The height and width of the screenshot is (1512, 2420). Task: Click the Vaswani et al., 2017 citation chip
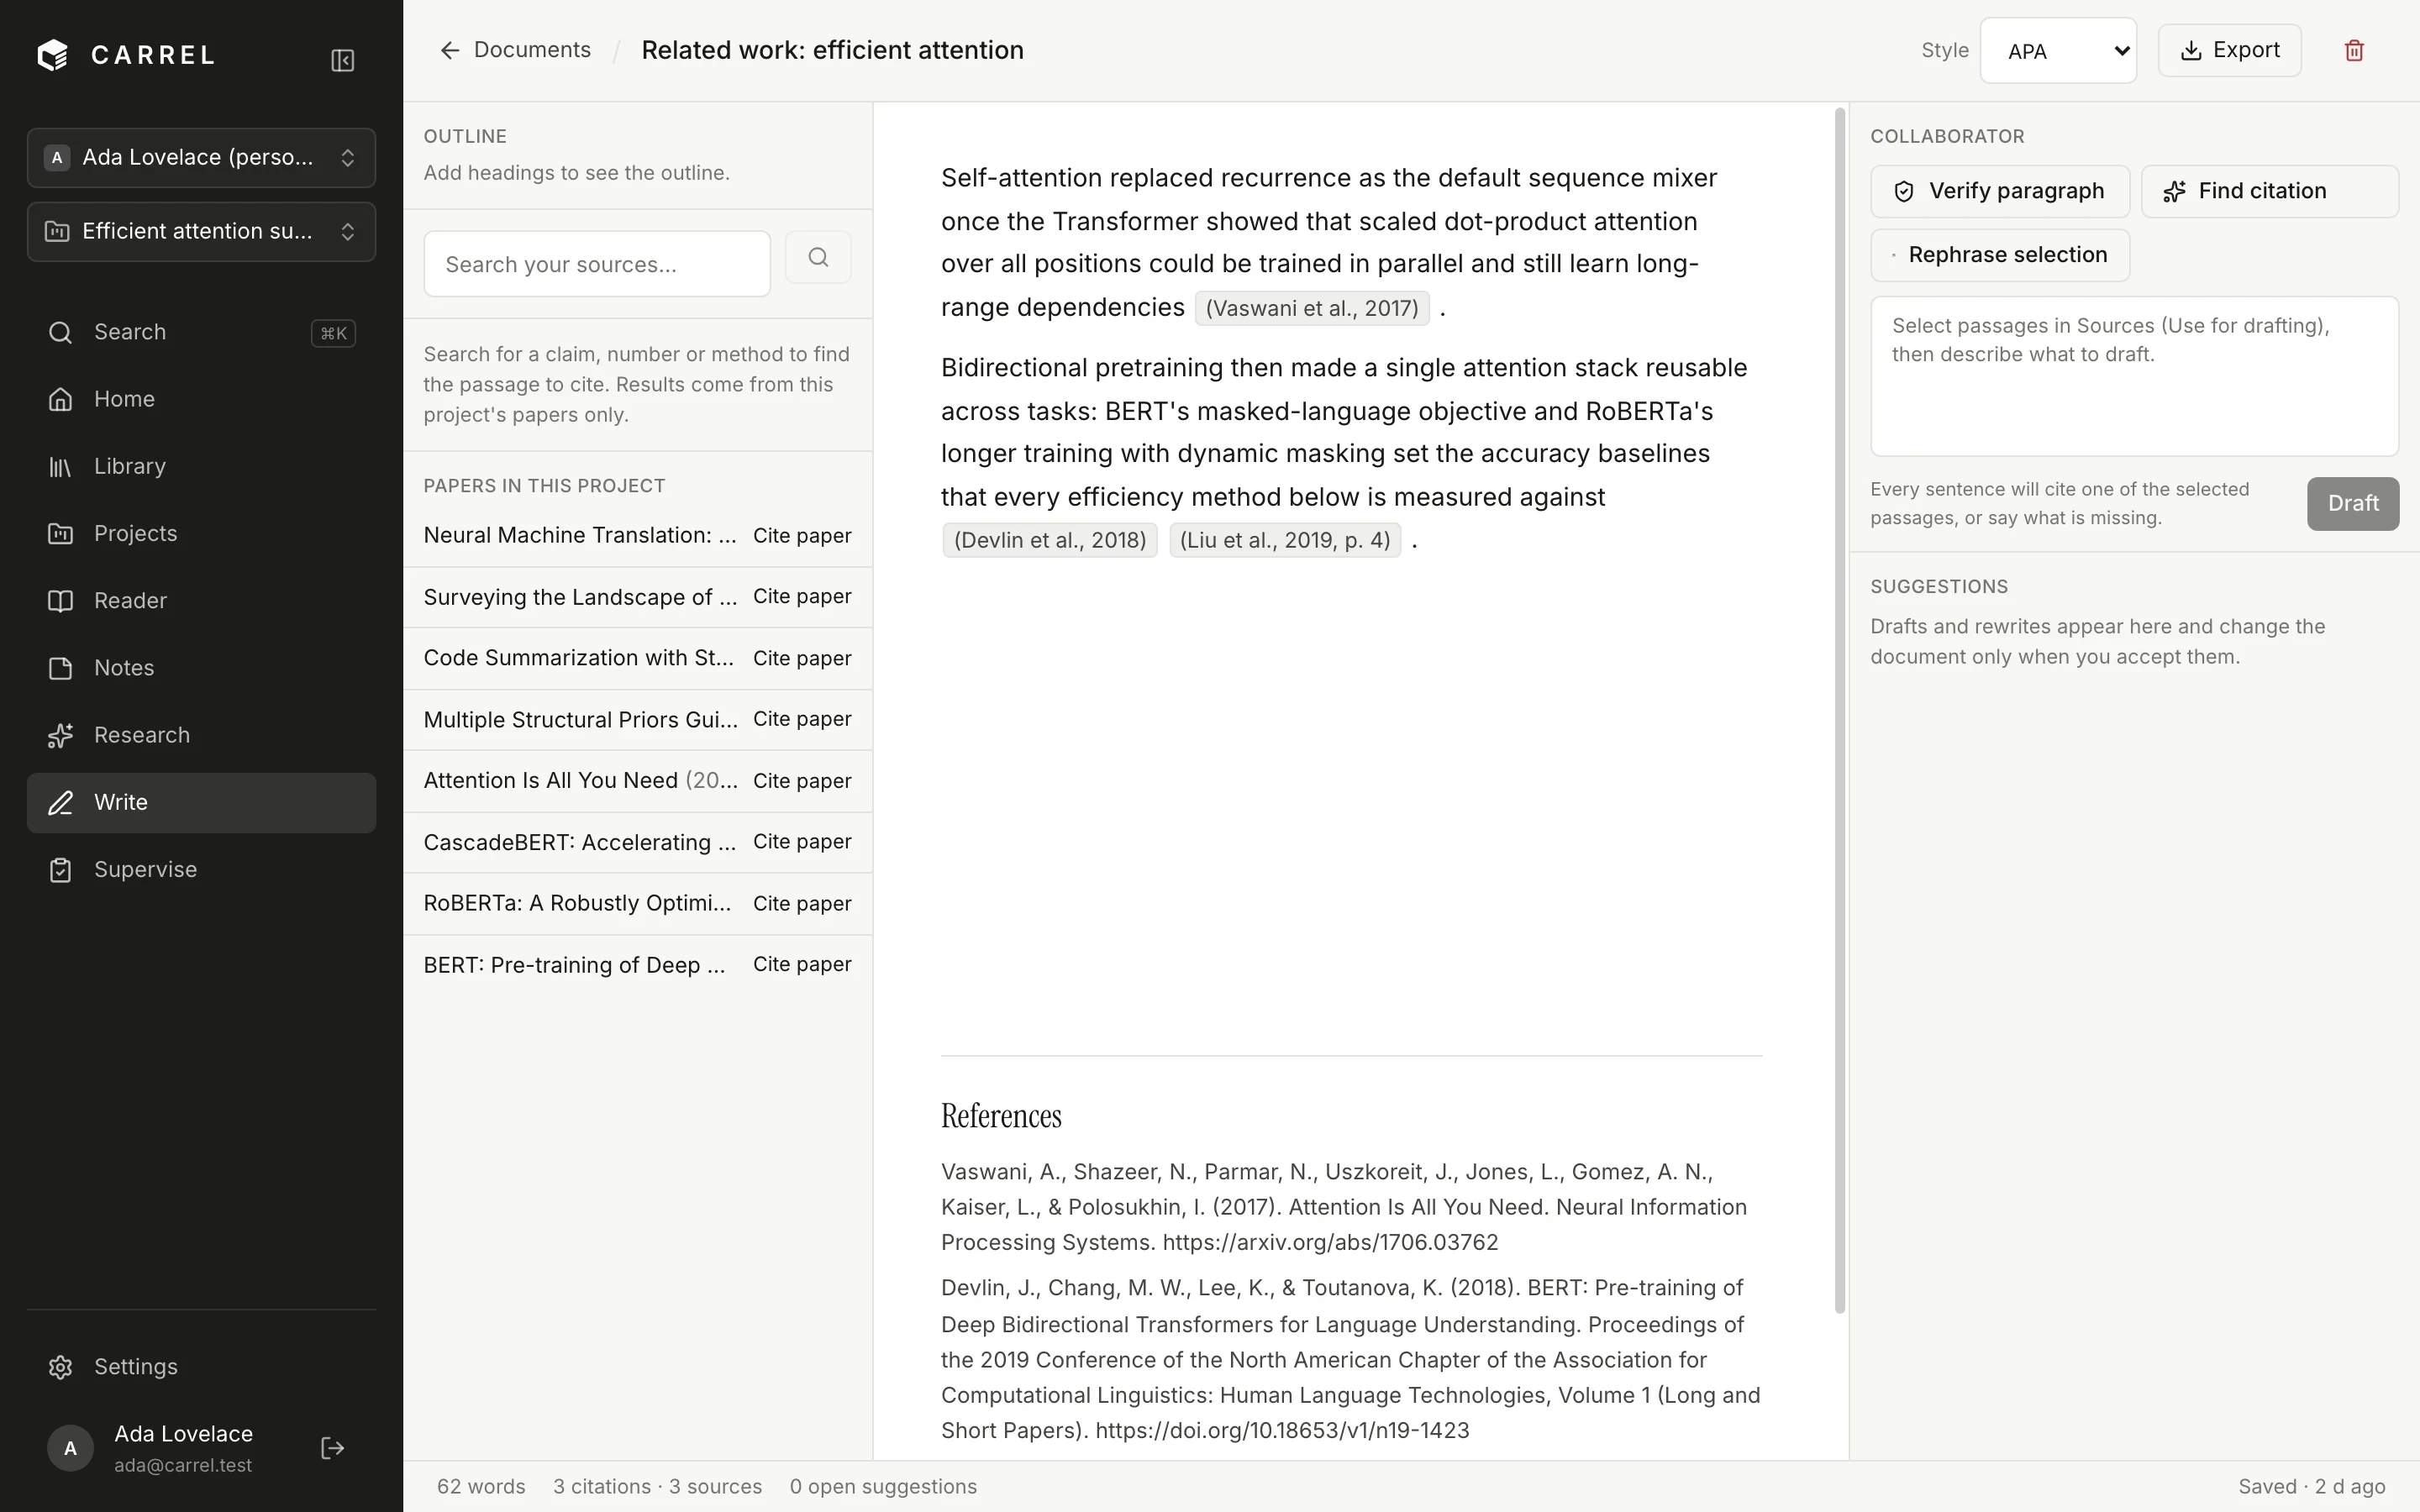1312,308
